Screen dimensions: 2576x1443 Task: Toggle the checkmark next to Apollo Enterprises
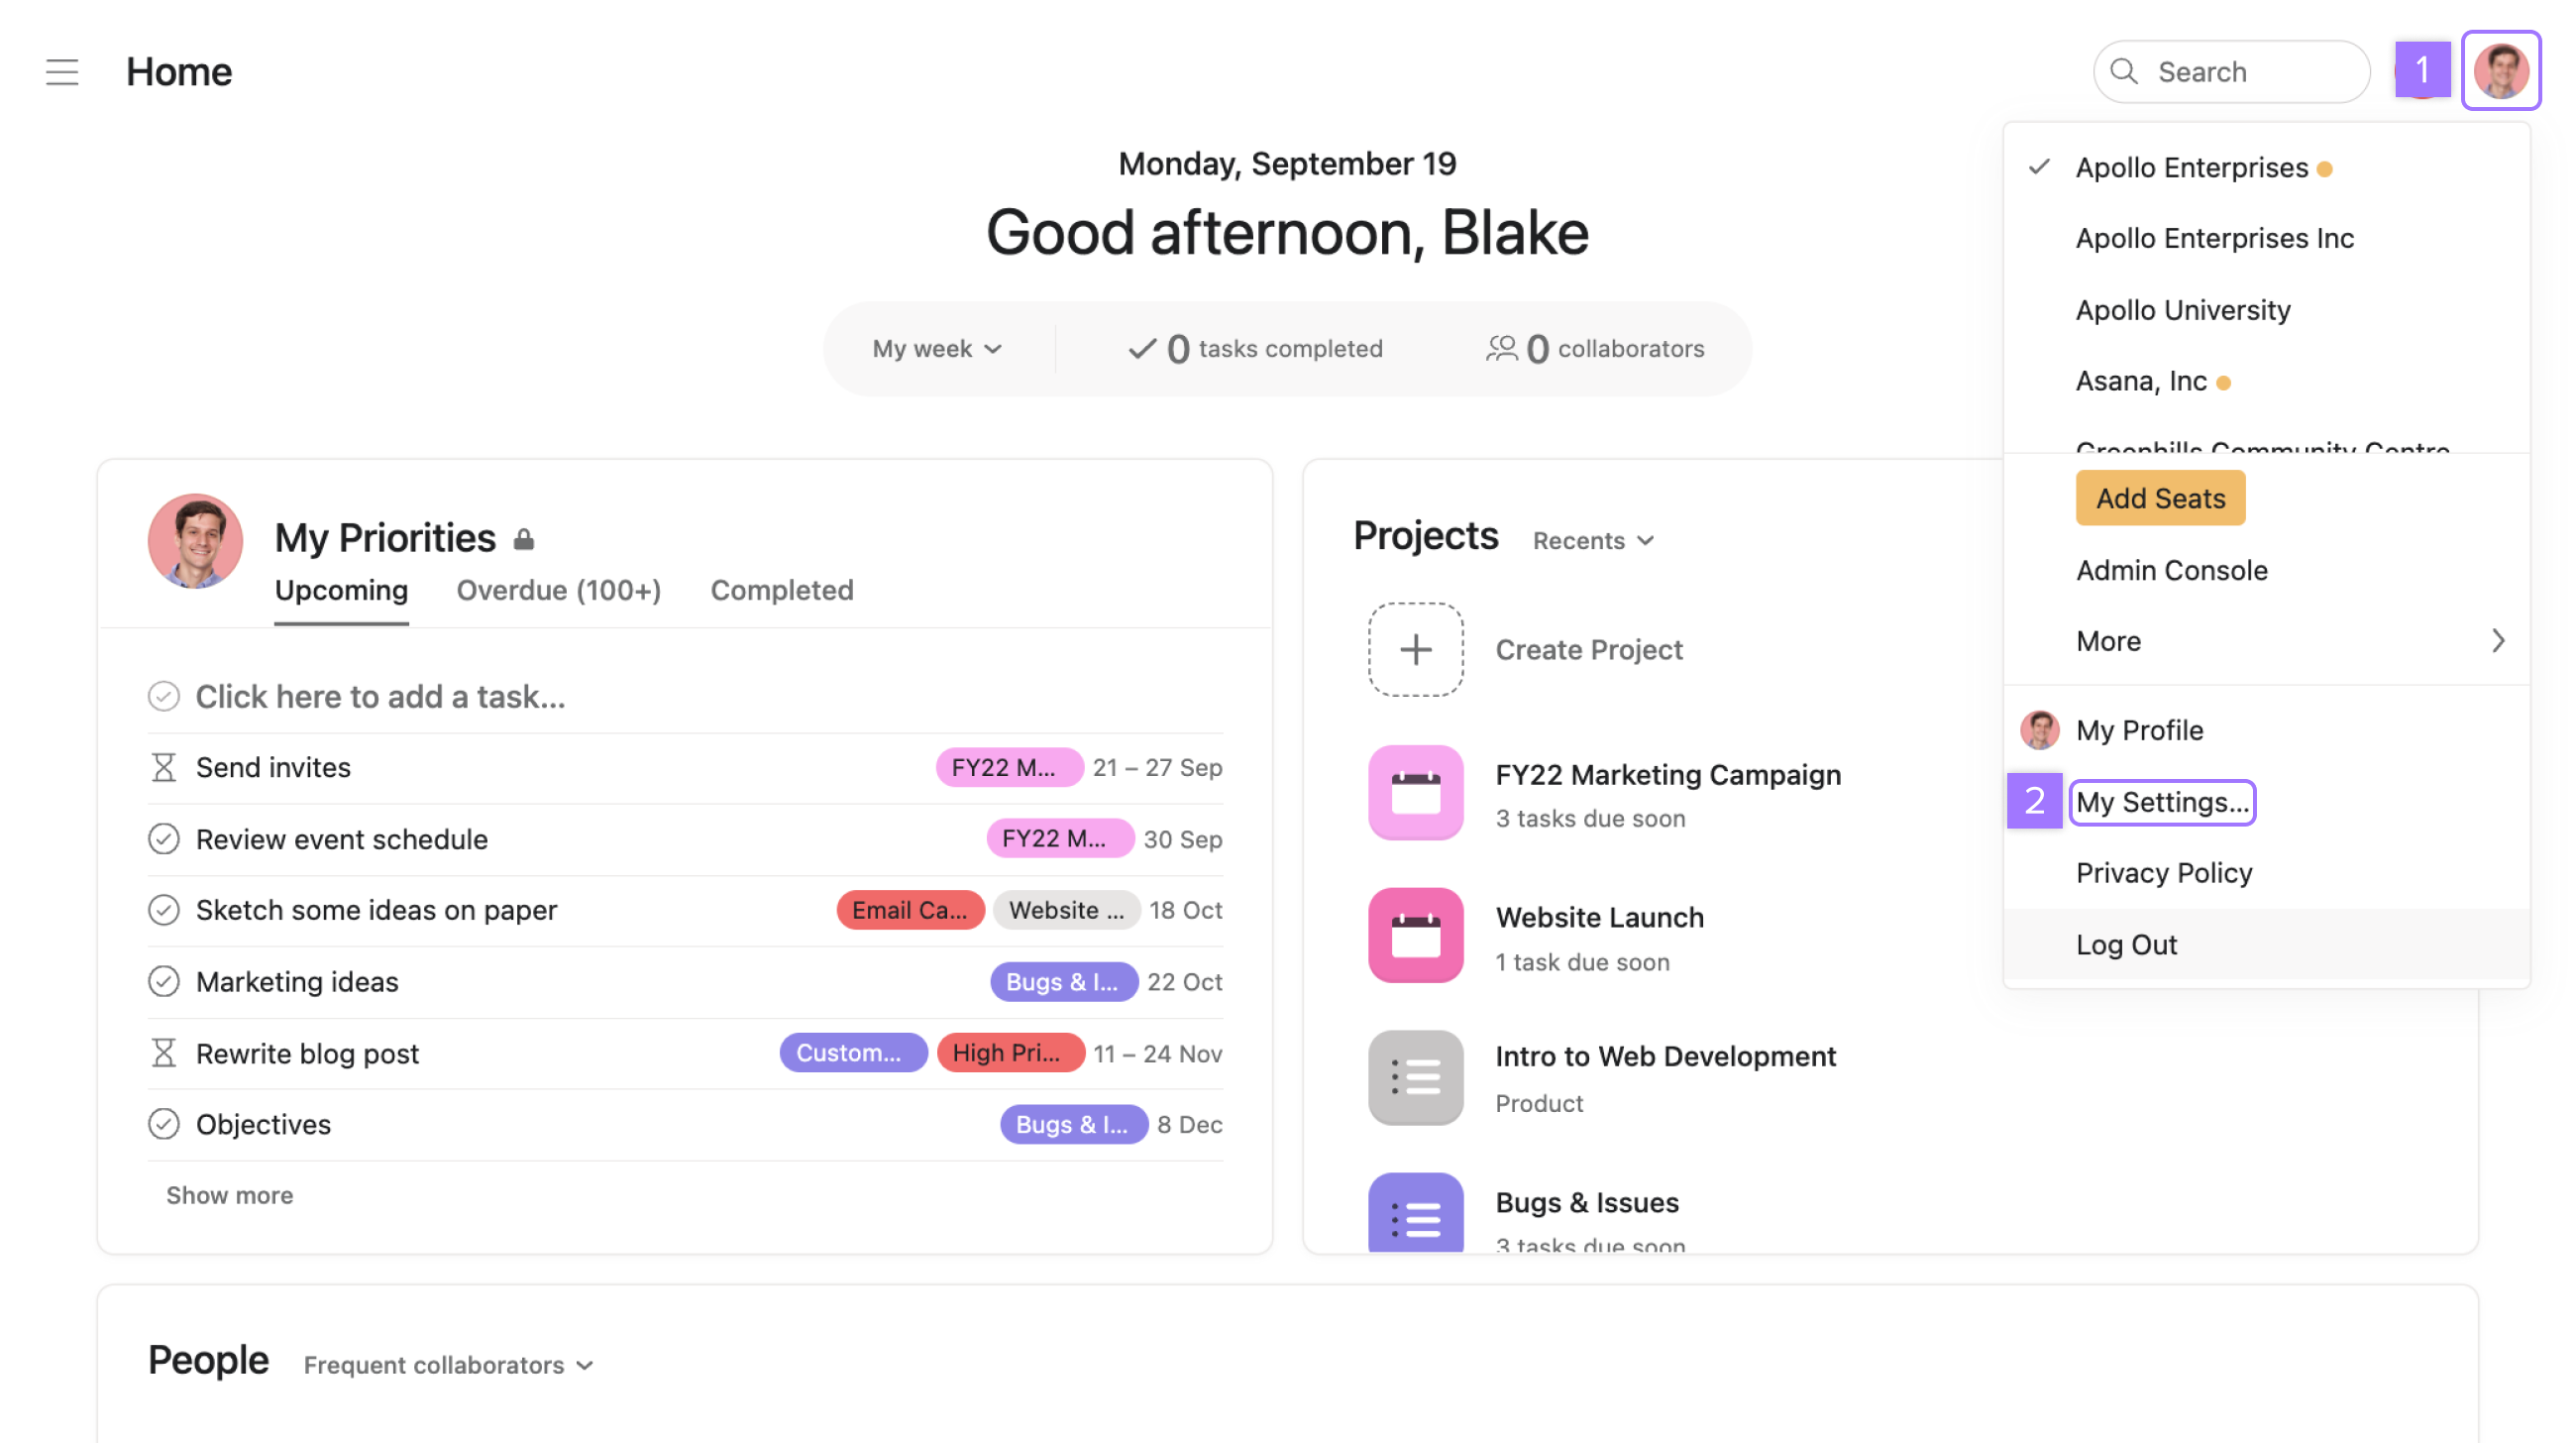pos(2038,165)
